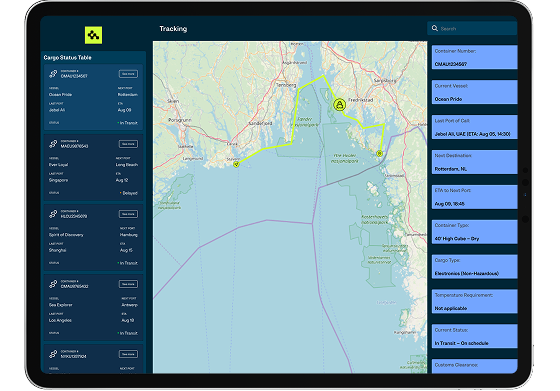Click the Container Number detail tile
The height and width of the screenshot is (391, 560).
click(475, 57)
